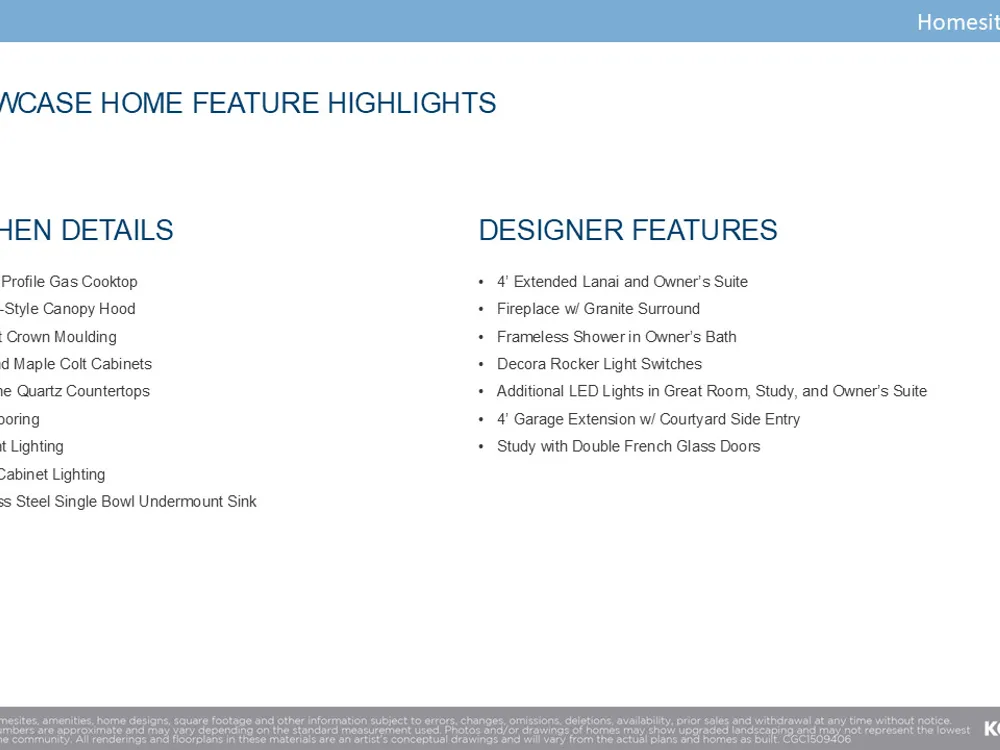Click the Maple Colt Cabinets text
This screenshot has height=750, width=1000.
point(77,364)
